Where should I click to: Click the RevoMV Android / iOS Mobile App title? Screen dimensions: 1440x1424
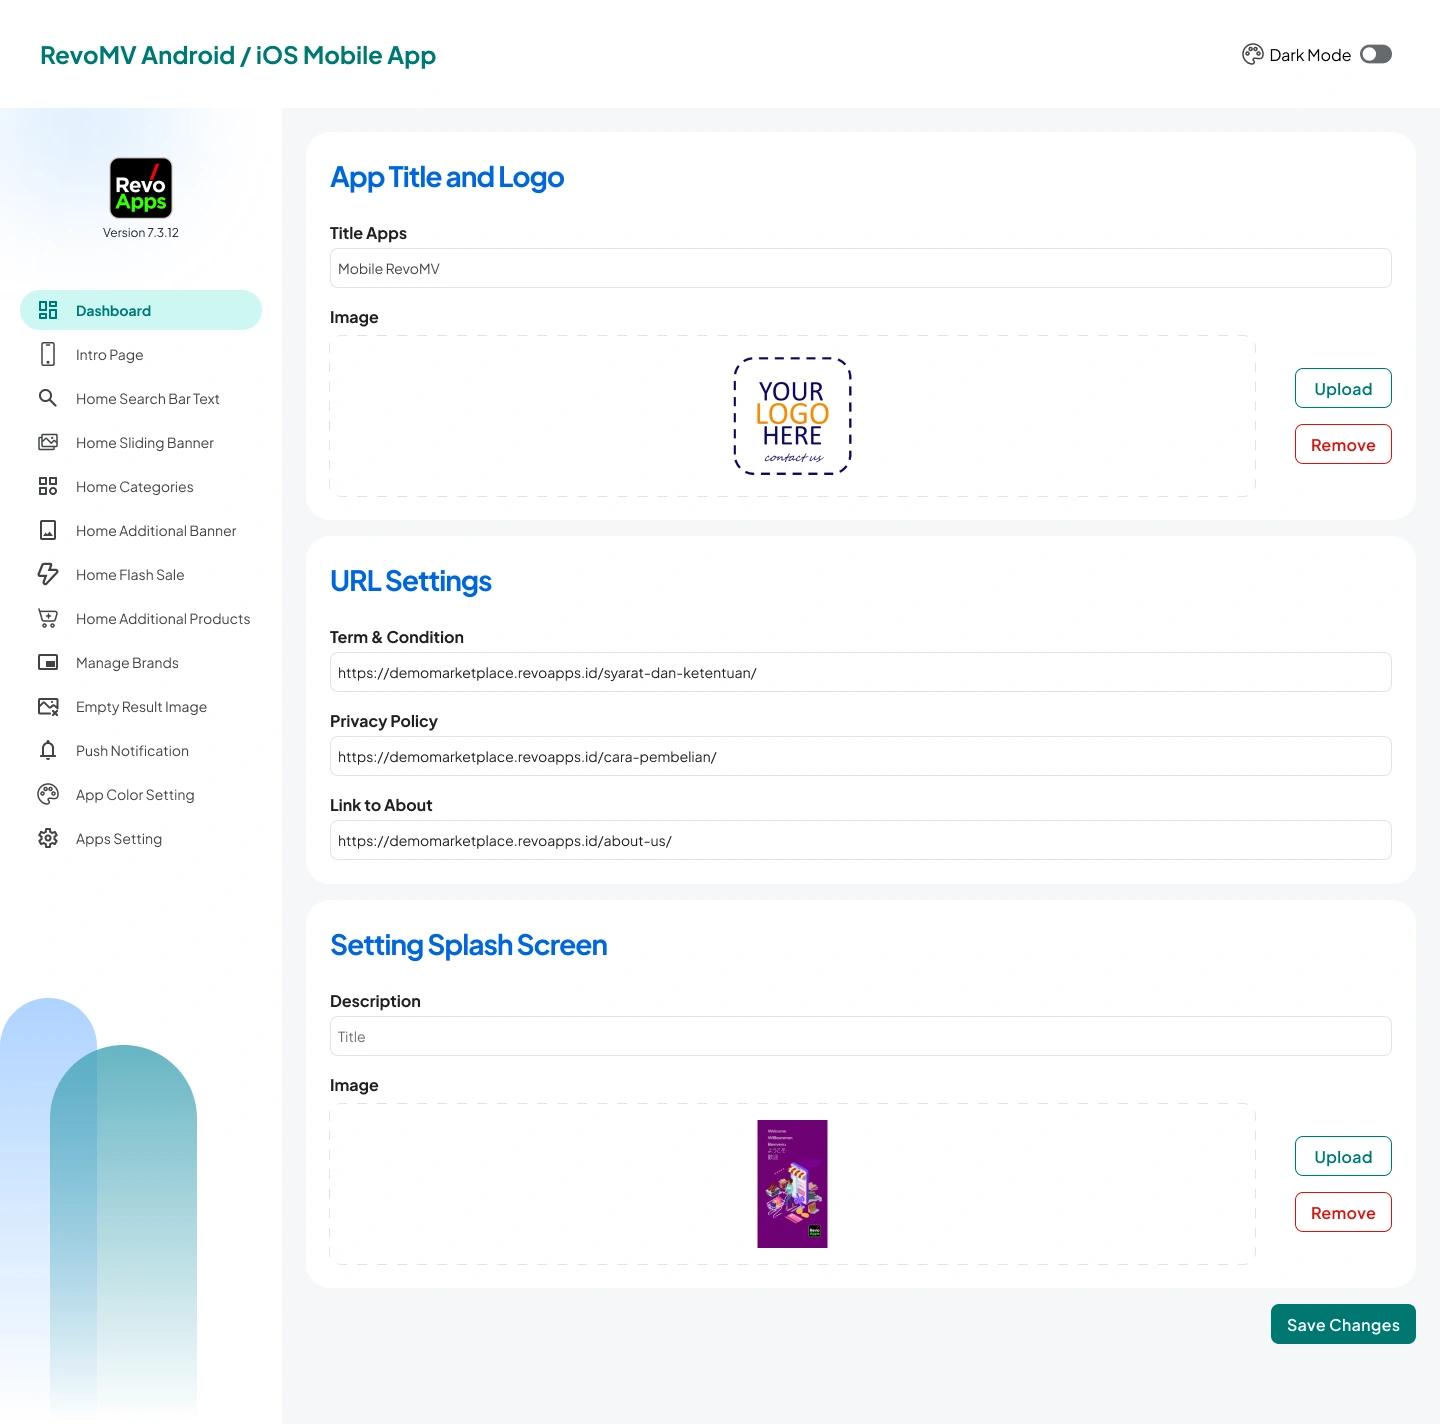[238, 55]
